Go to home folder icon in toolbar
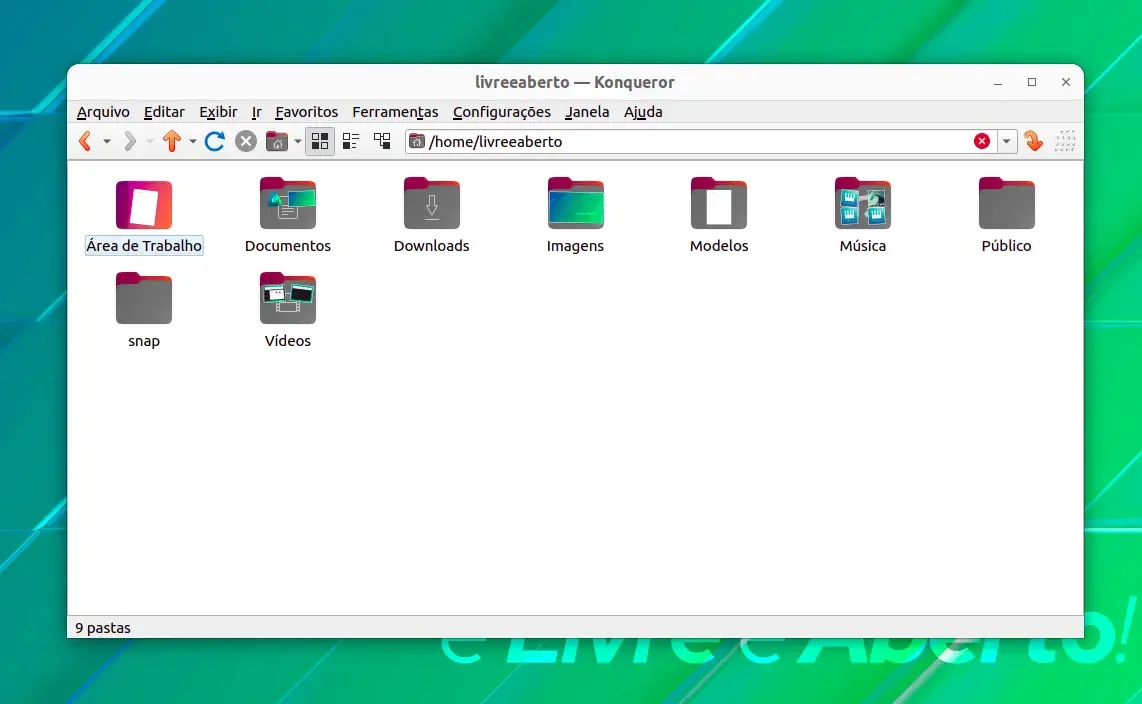The height and width of the screenshot is (704, 1142). pyautogui.click(x=277, y=141)
